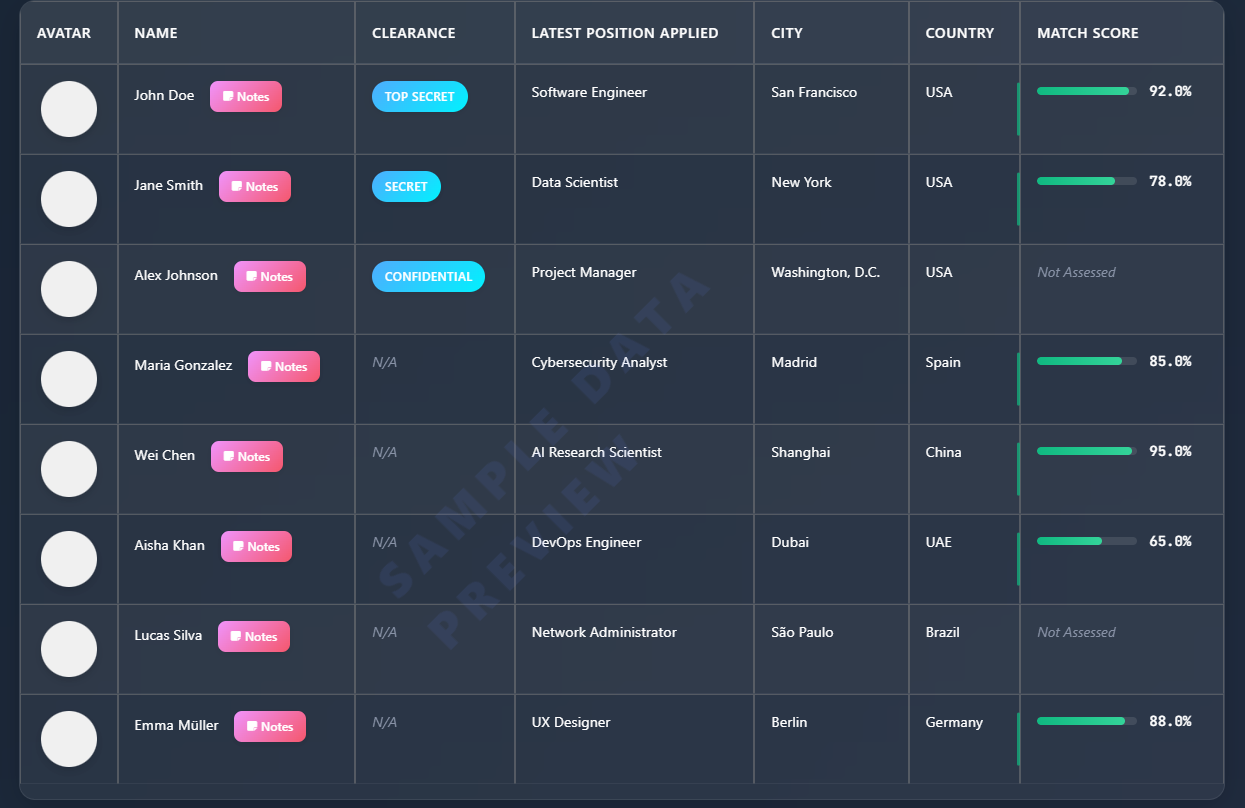This screenshot has height=808, width=1245.
Task: Open Notes for Emma Müller
Action: 269,726
